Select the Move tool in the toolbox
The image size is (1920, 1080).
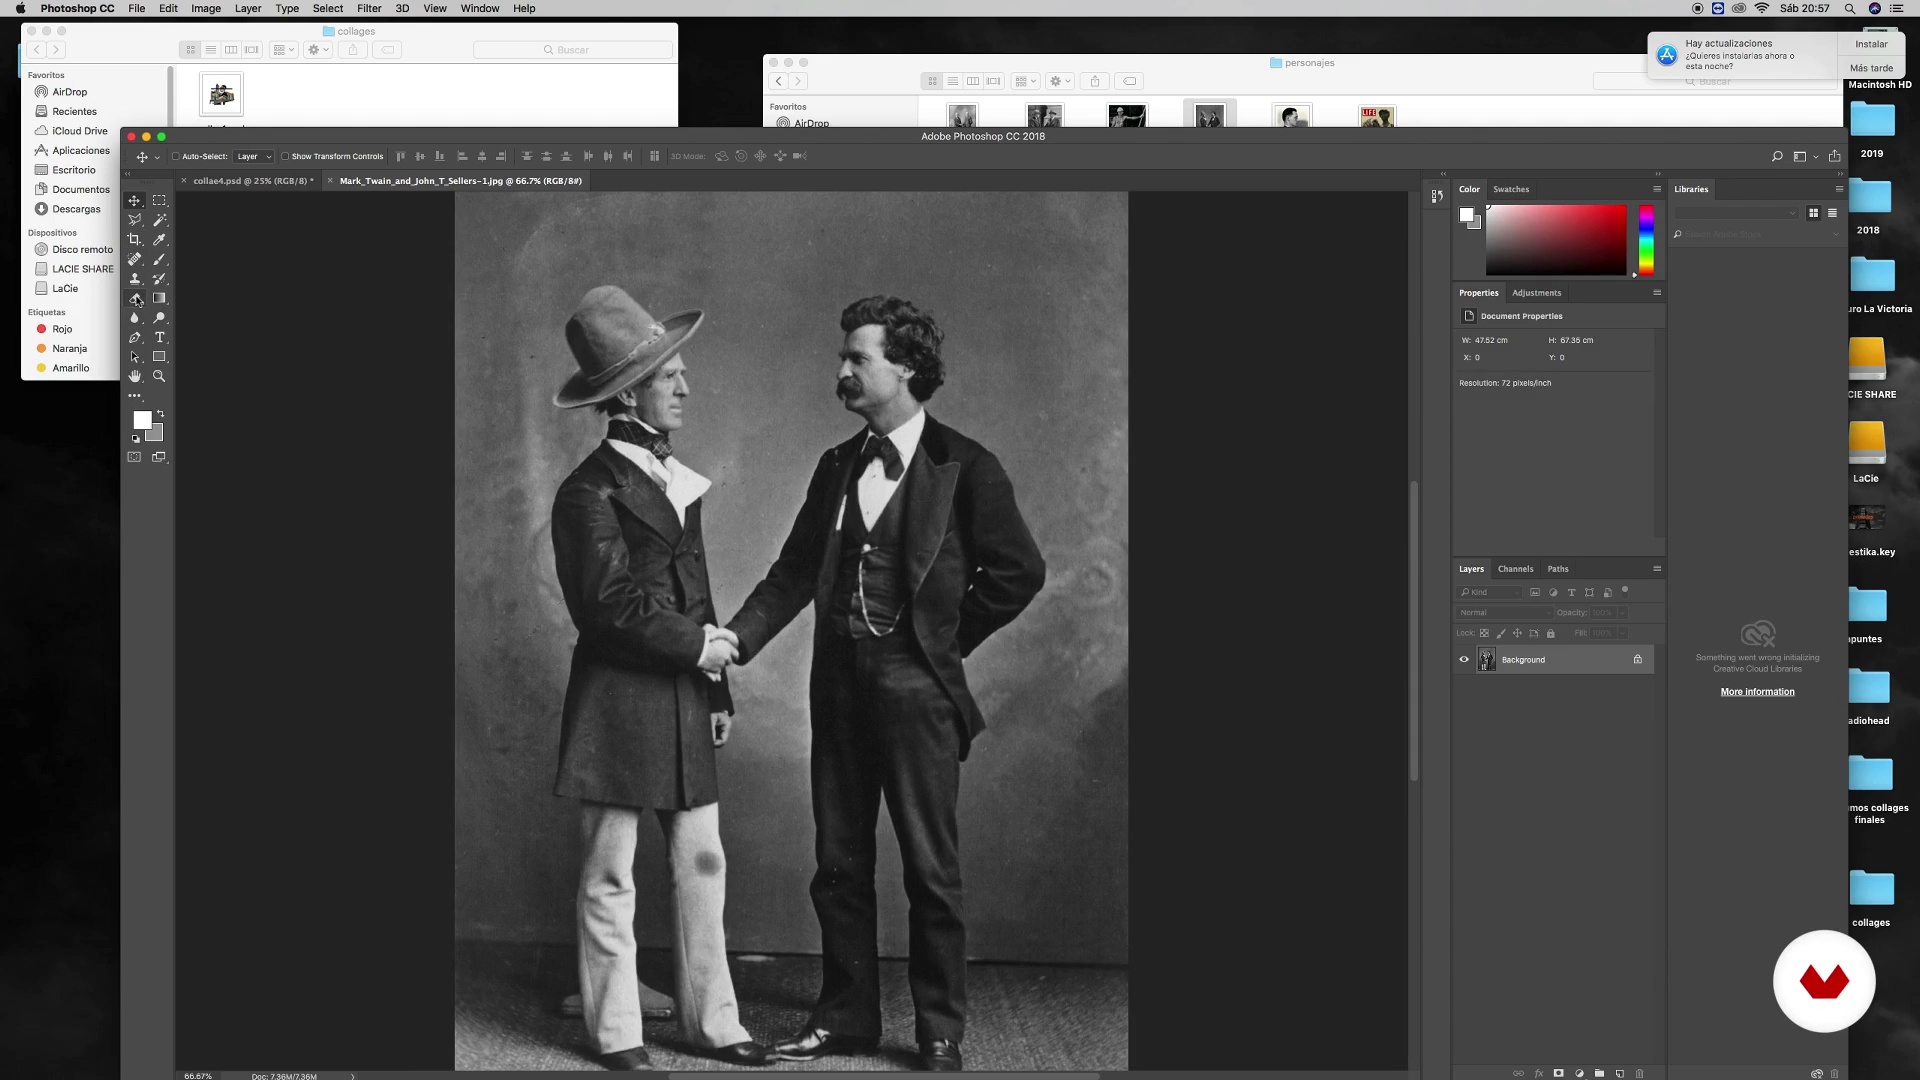point(134,201)
